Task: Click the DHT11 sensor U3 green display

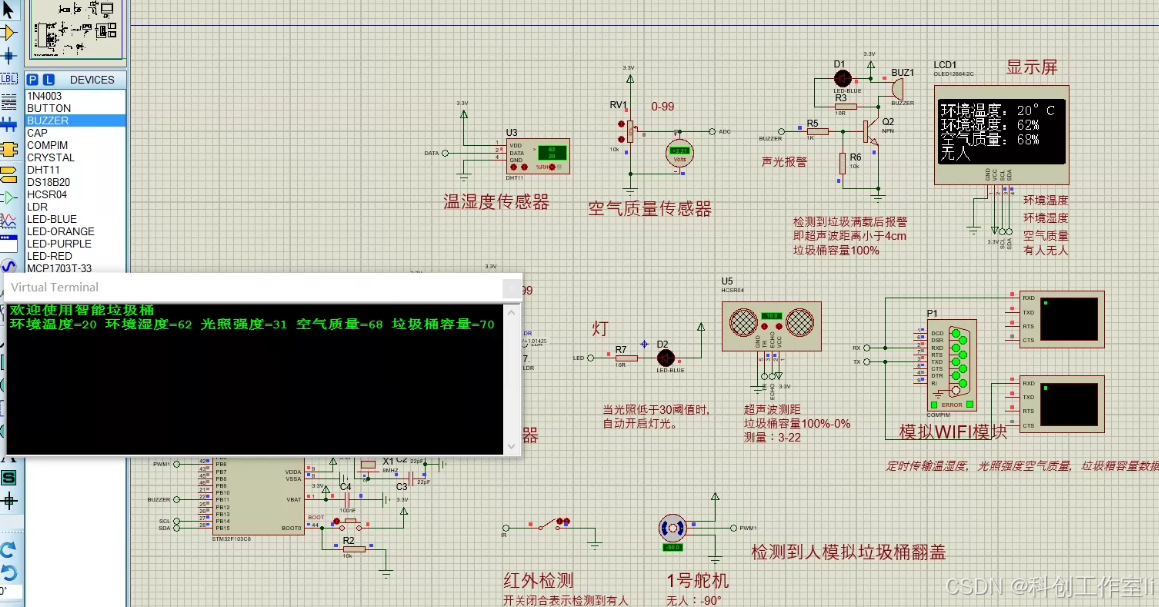Action: coord(551,152)
